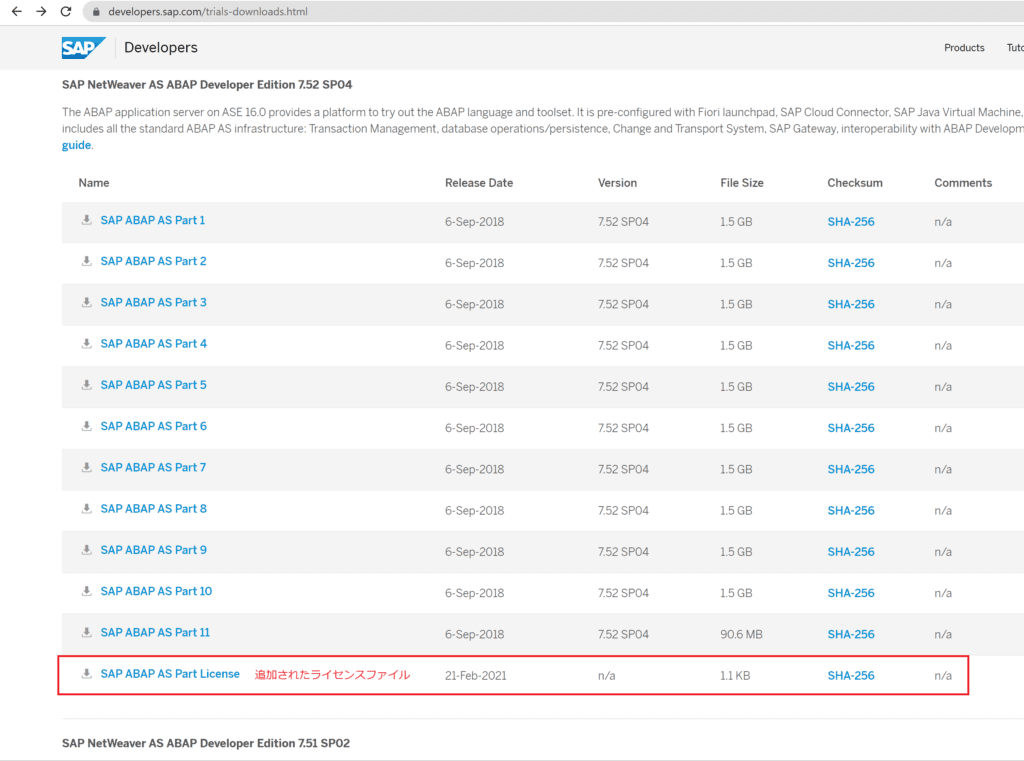
Task: Download SAP ABAP AS Part 11
Action: coord(155,632)
